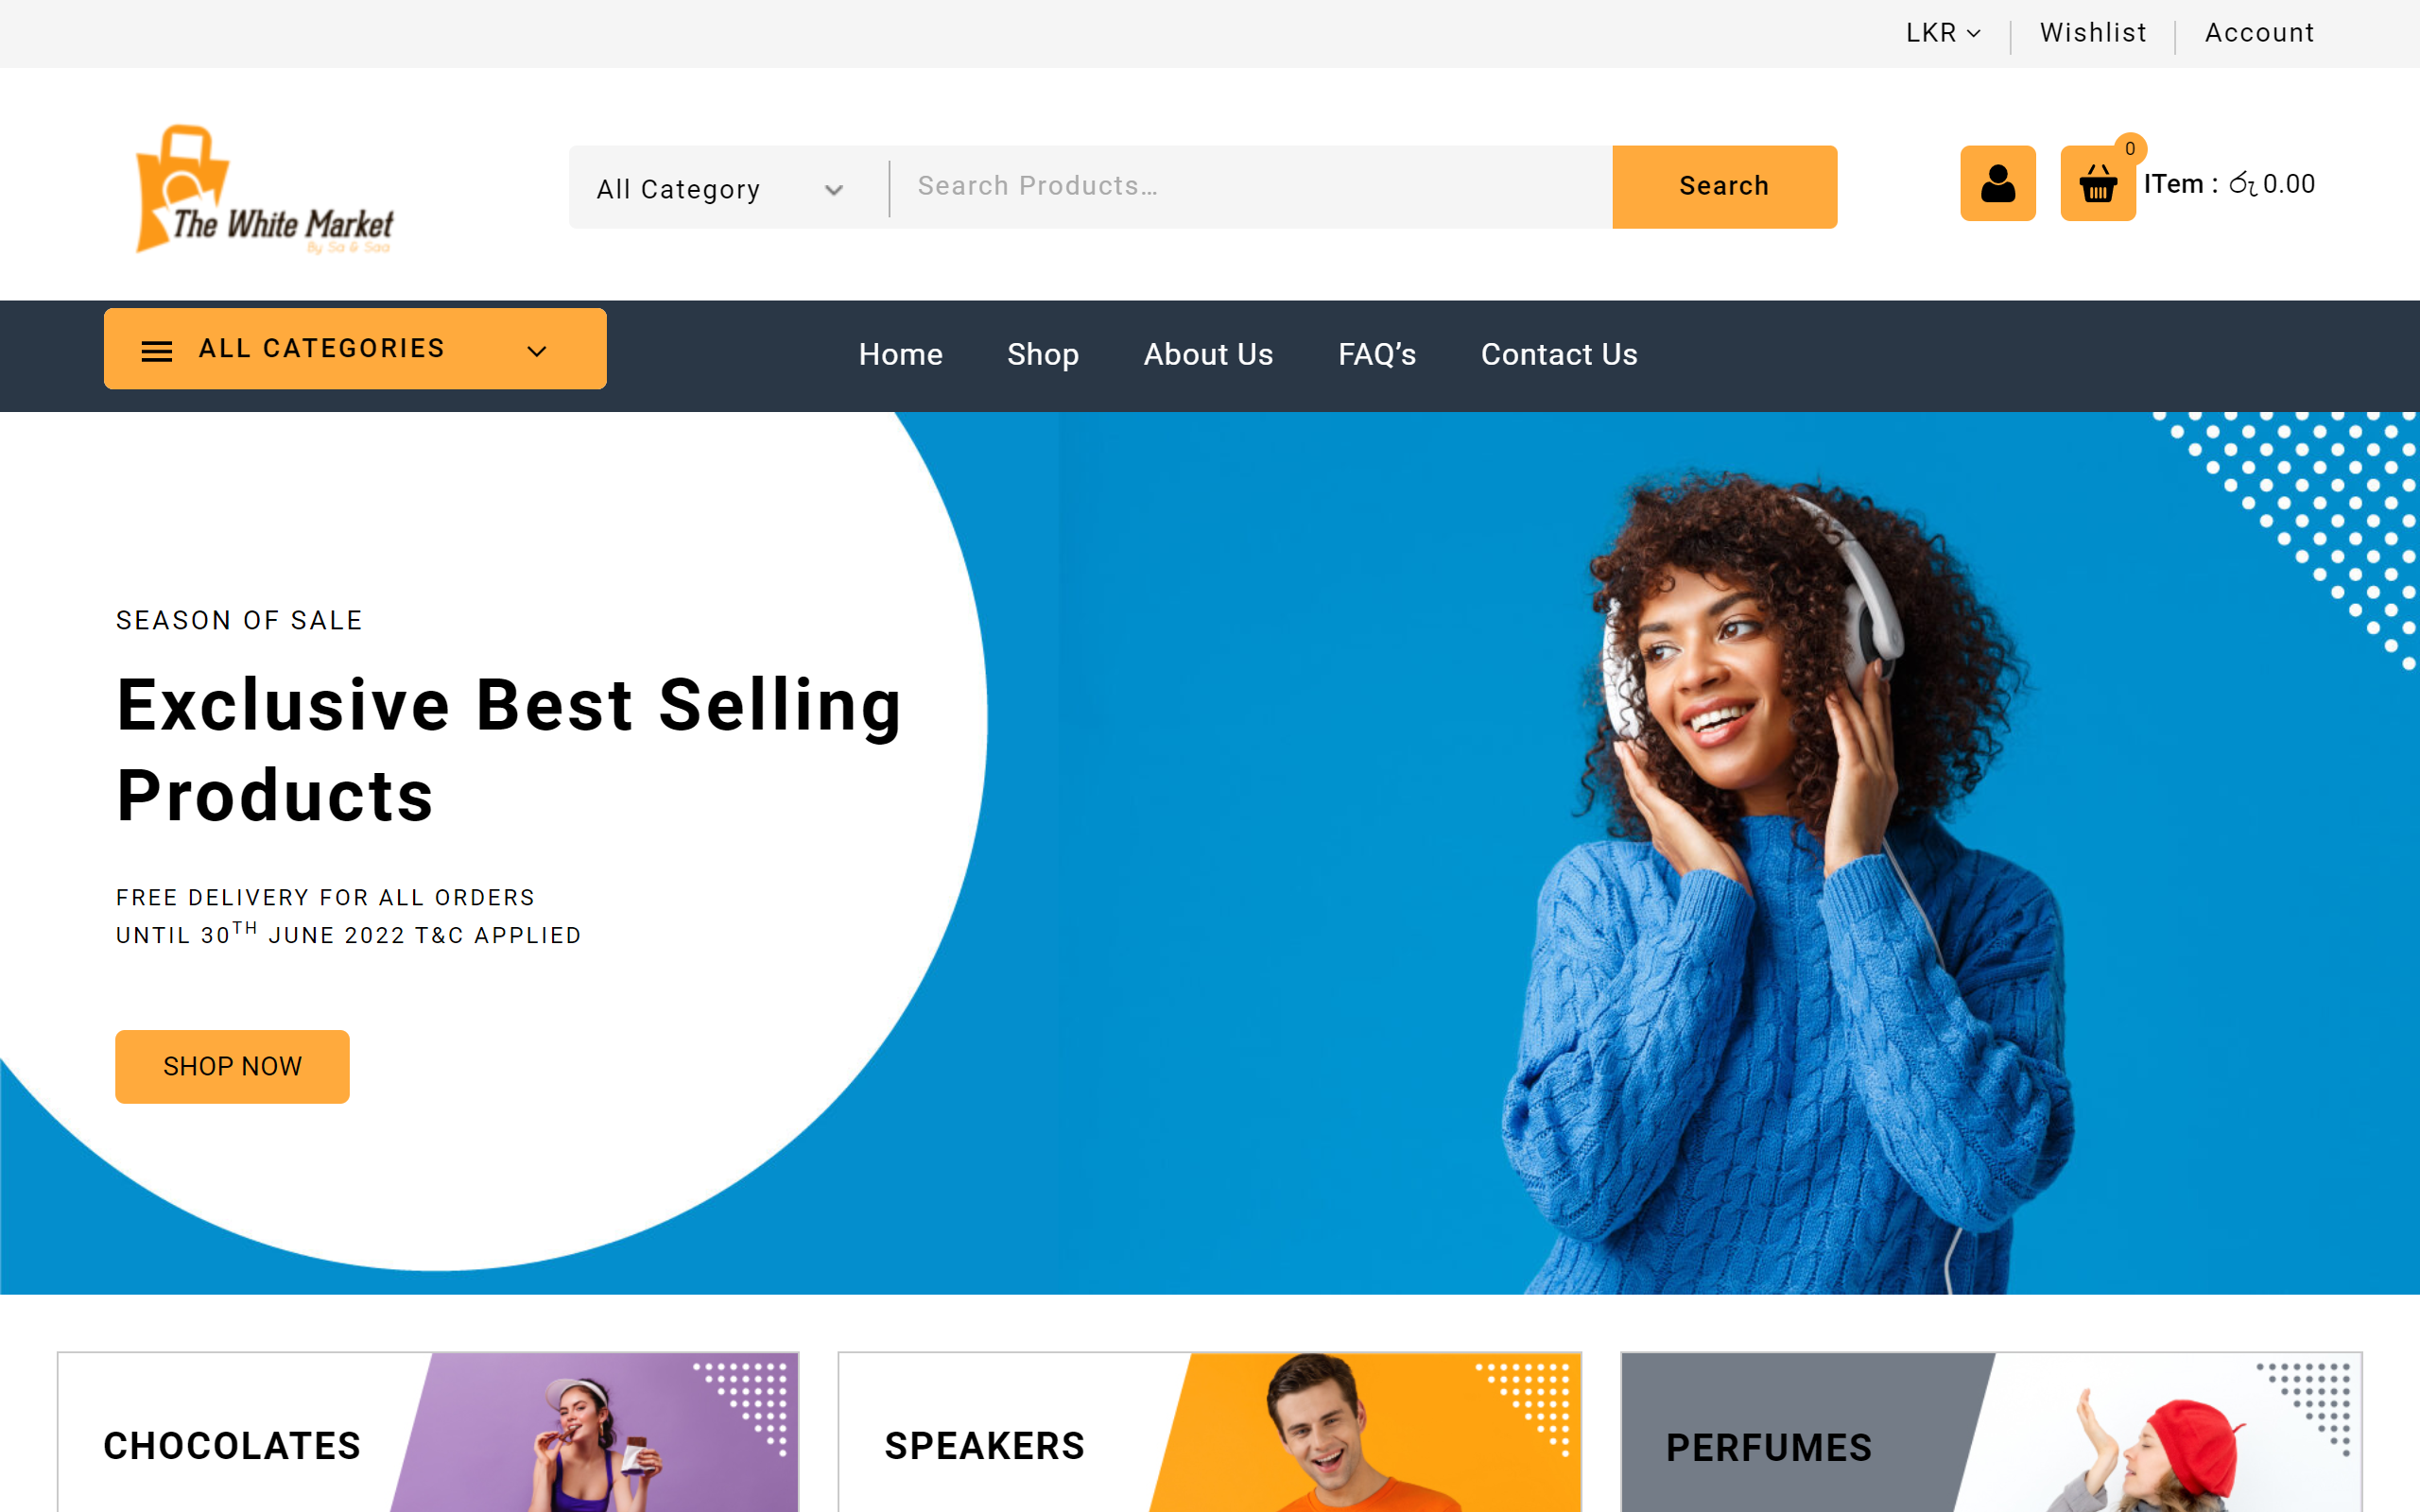
Task: Open the Chocolates category banner
Action: (x=428, y=1432)
